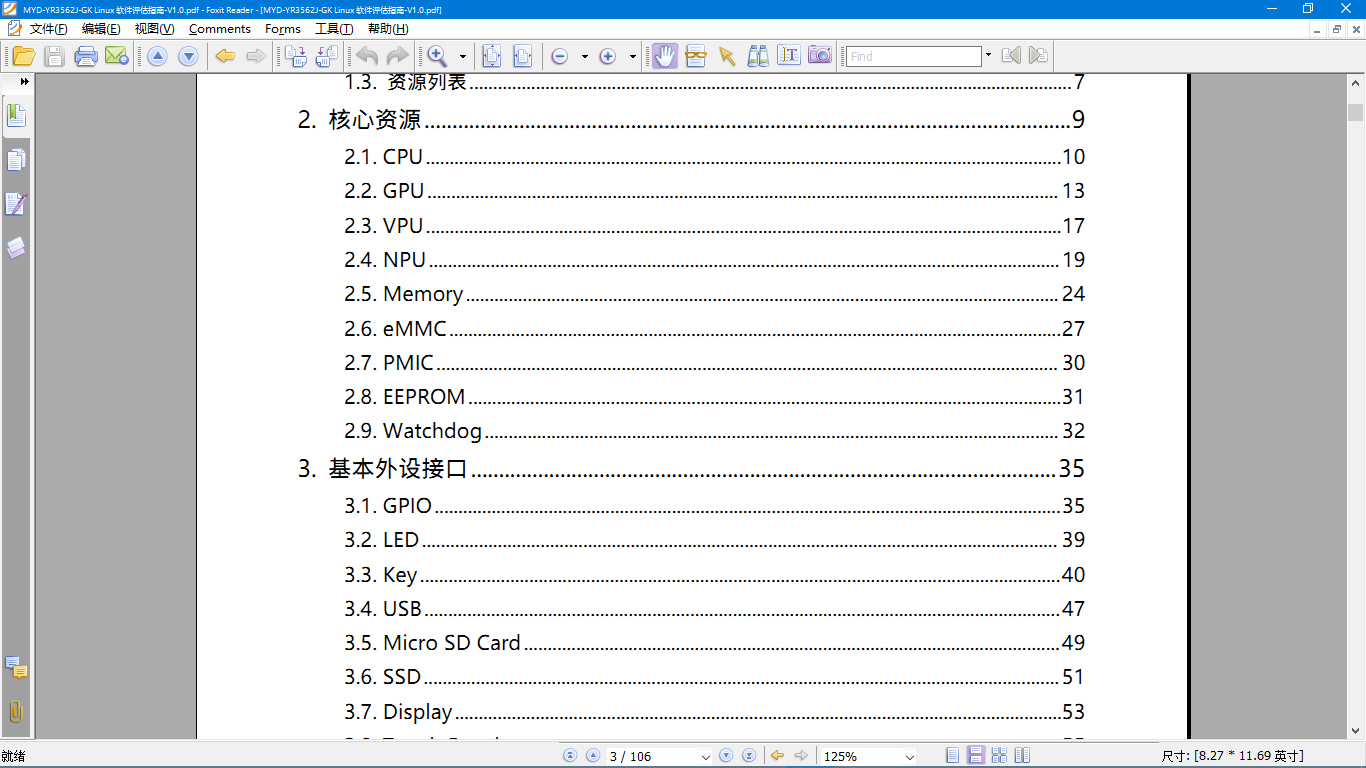Activate the reading glasses view icon

696,56
